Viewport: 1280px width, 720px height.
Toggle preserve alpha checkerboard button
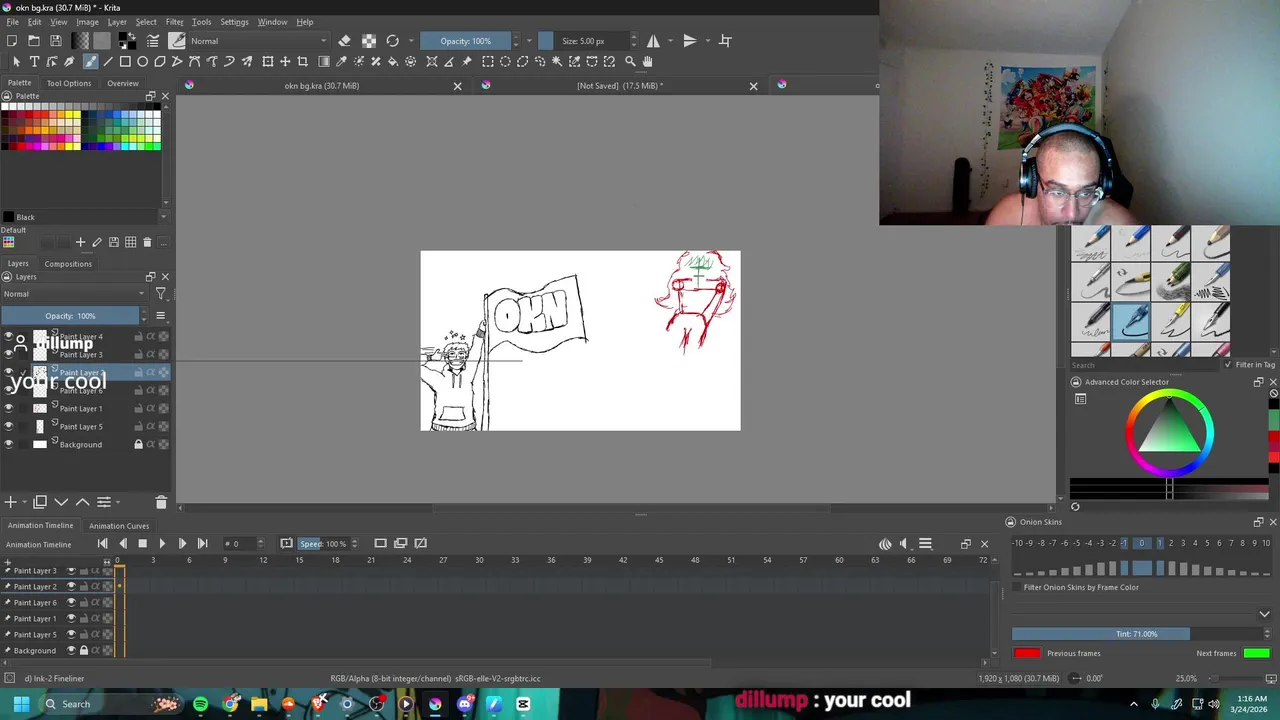[x=369, y=41]
